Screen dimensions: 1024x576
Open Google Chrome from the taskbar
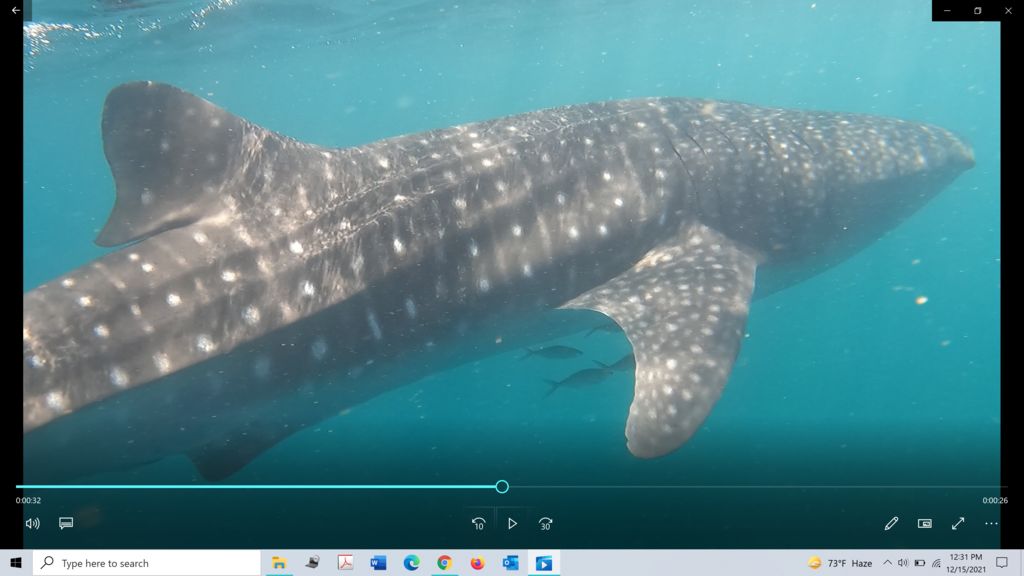[x=444, y=563]
